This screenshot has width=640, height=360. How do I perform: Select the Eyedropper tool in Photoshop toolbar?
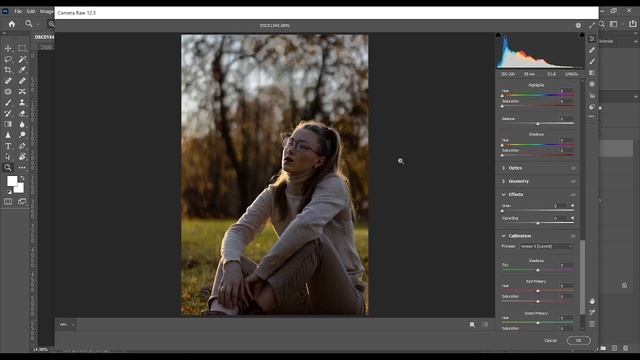22,70
